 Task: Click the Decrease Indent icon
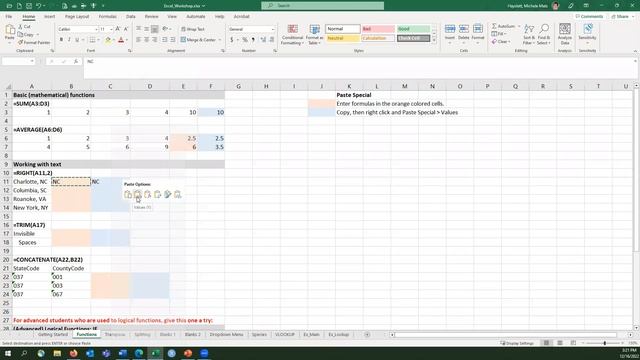coord(165,40)
